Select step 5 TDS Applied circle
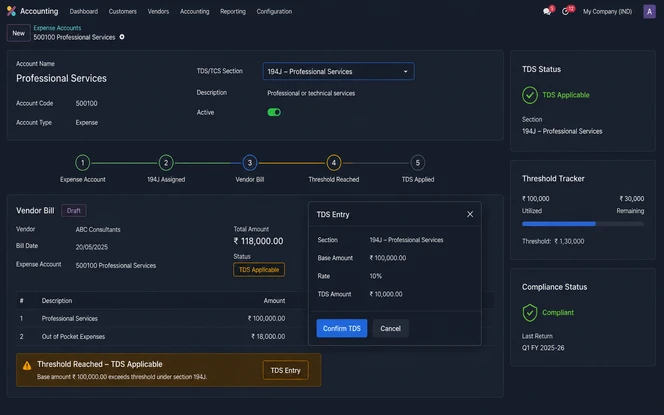Image resolution: width=664 pixels, height=415 pixels. (x=418, y=163)
